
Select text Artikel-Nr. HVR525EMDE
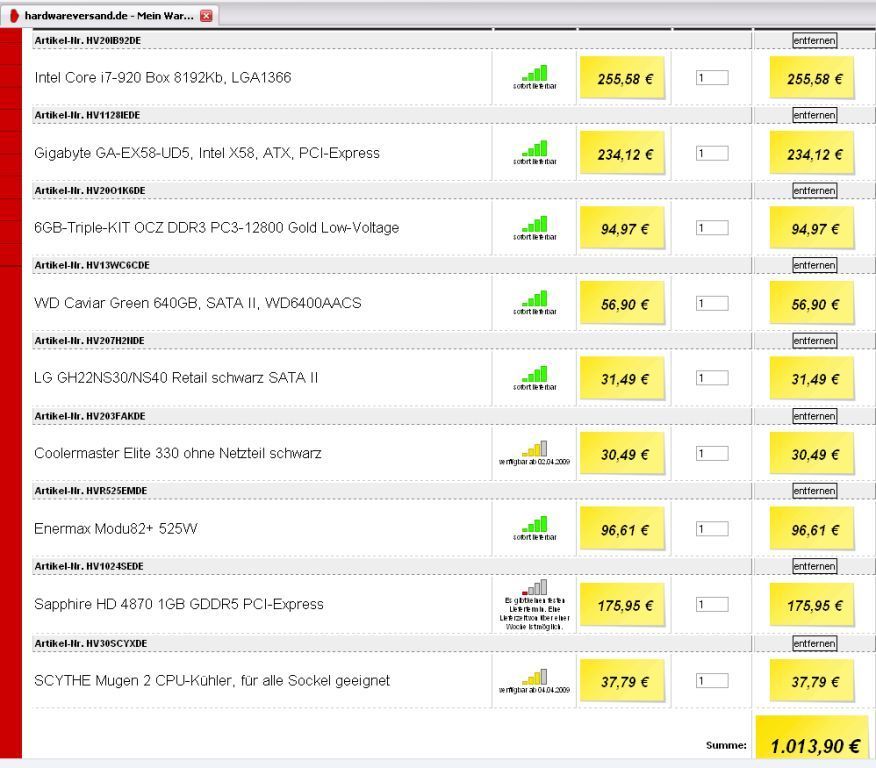coord(91,491)
